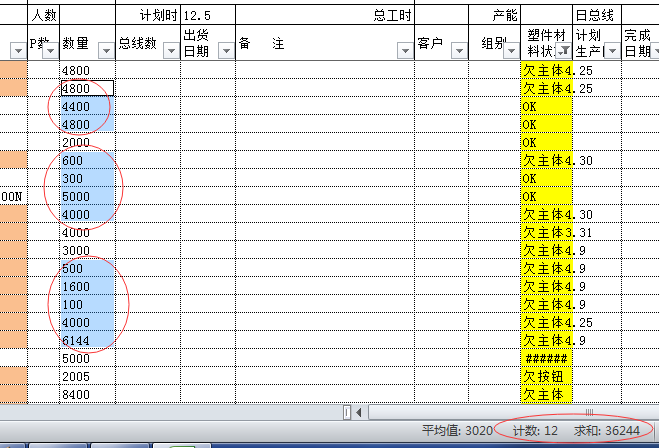Open the 数量 column filter dropdown

click(106, 51)
